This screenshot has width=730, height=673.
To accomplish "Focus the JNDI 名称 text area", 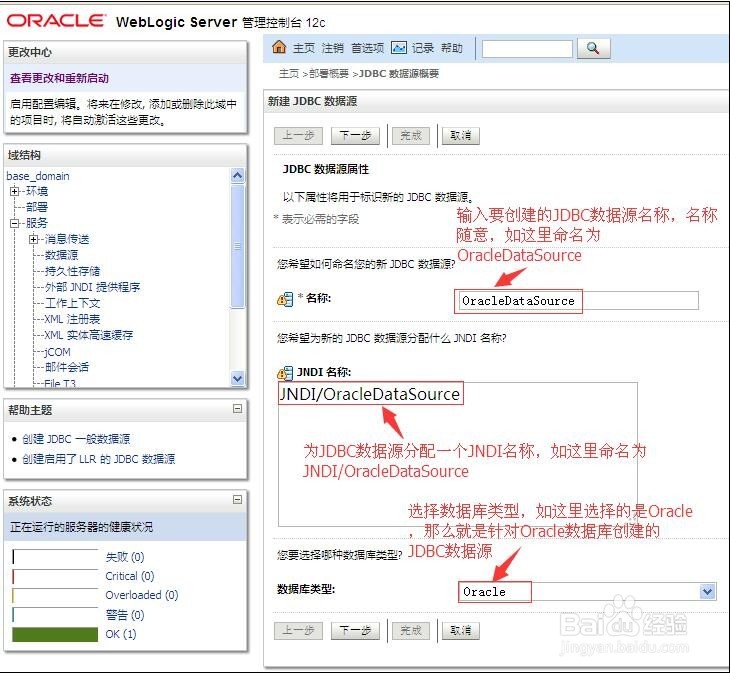I will tap(458, 454).
